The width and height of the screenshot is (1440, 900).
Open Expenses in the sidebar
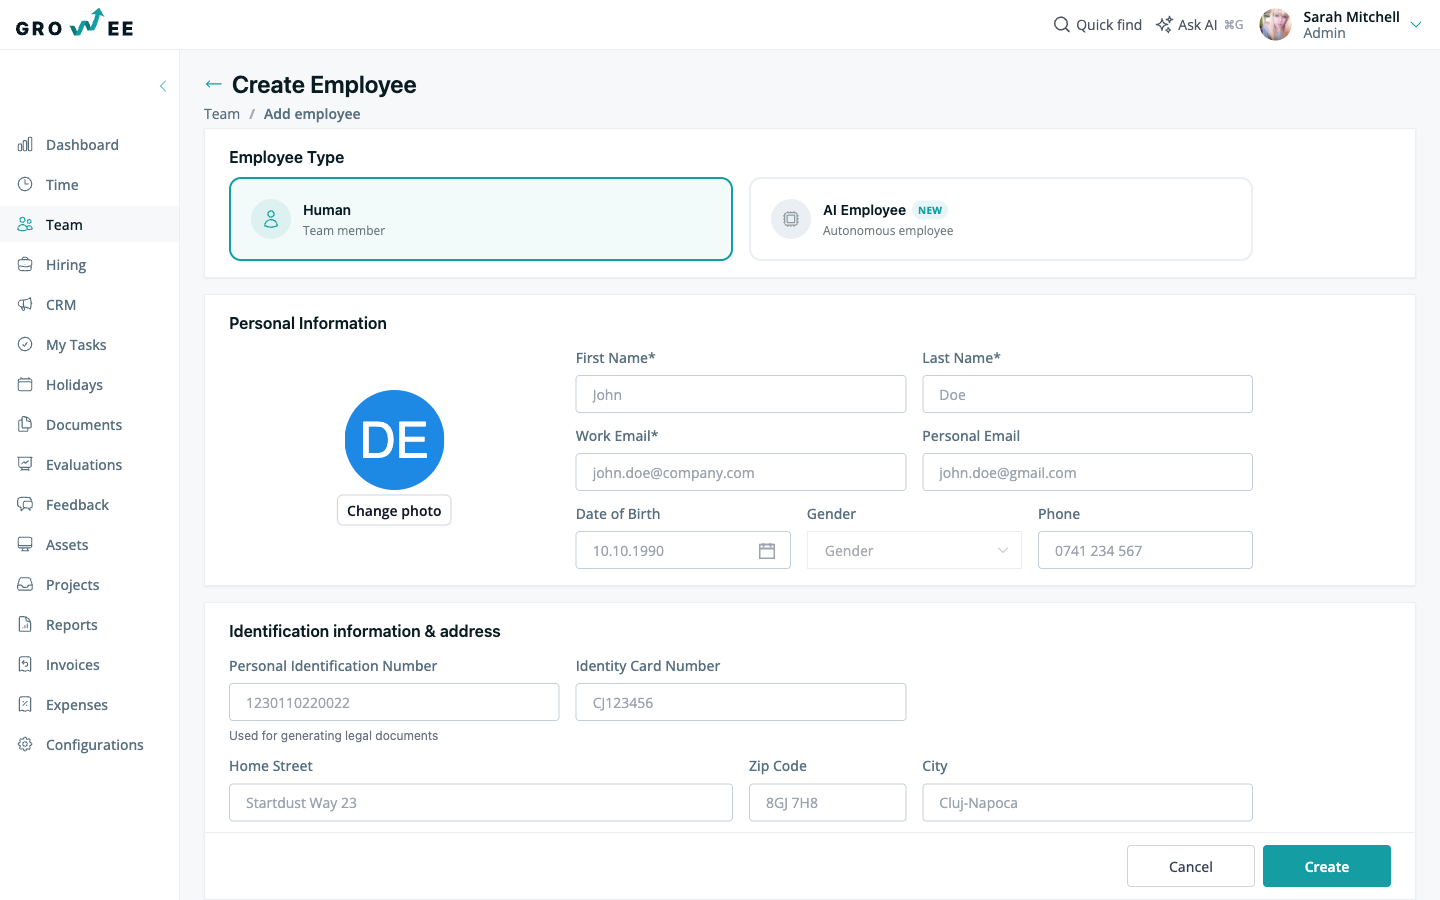[90, 705]
